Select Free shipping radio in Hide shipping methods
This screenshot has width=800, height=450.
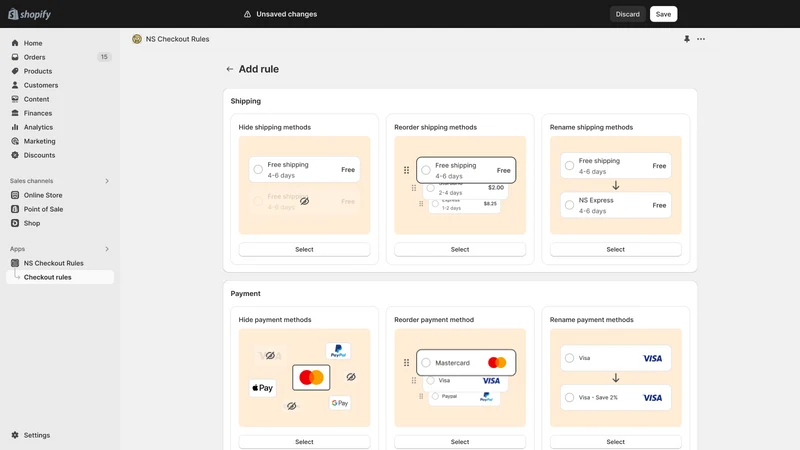pyautogui.click(x=258, y=169)
